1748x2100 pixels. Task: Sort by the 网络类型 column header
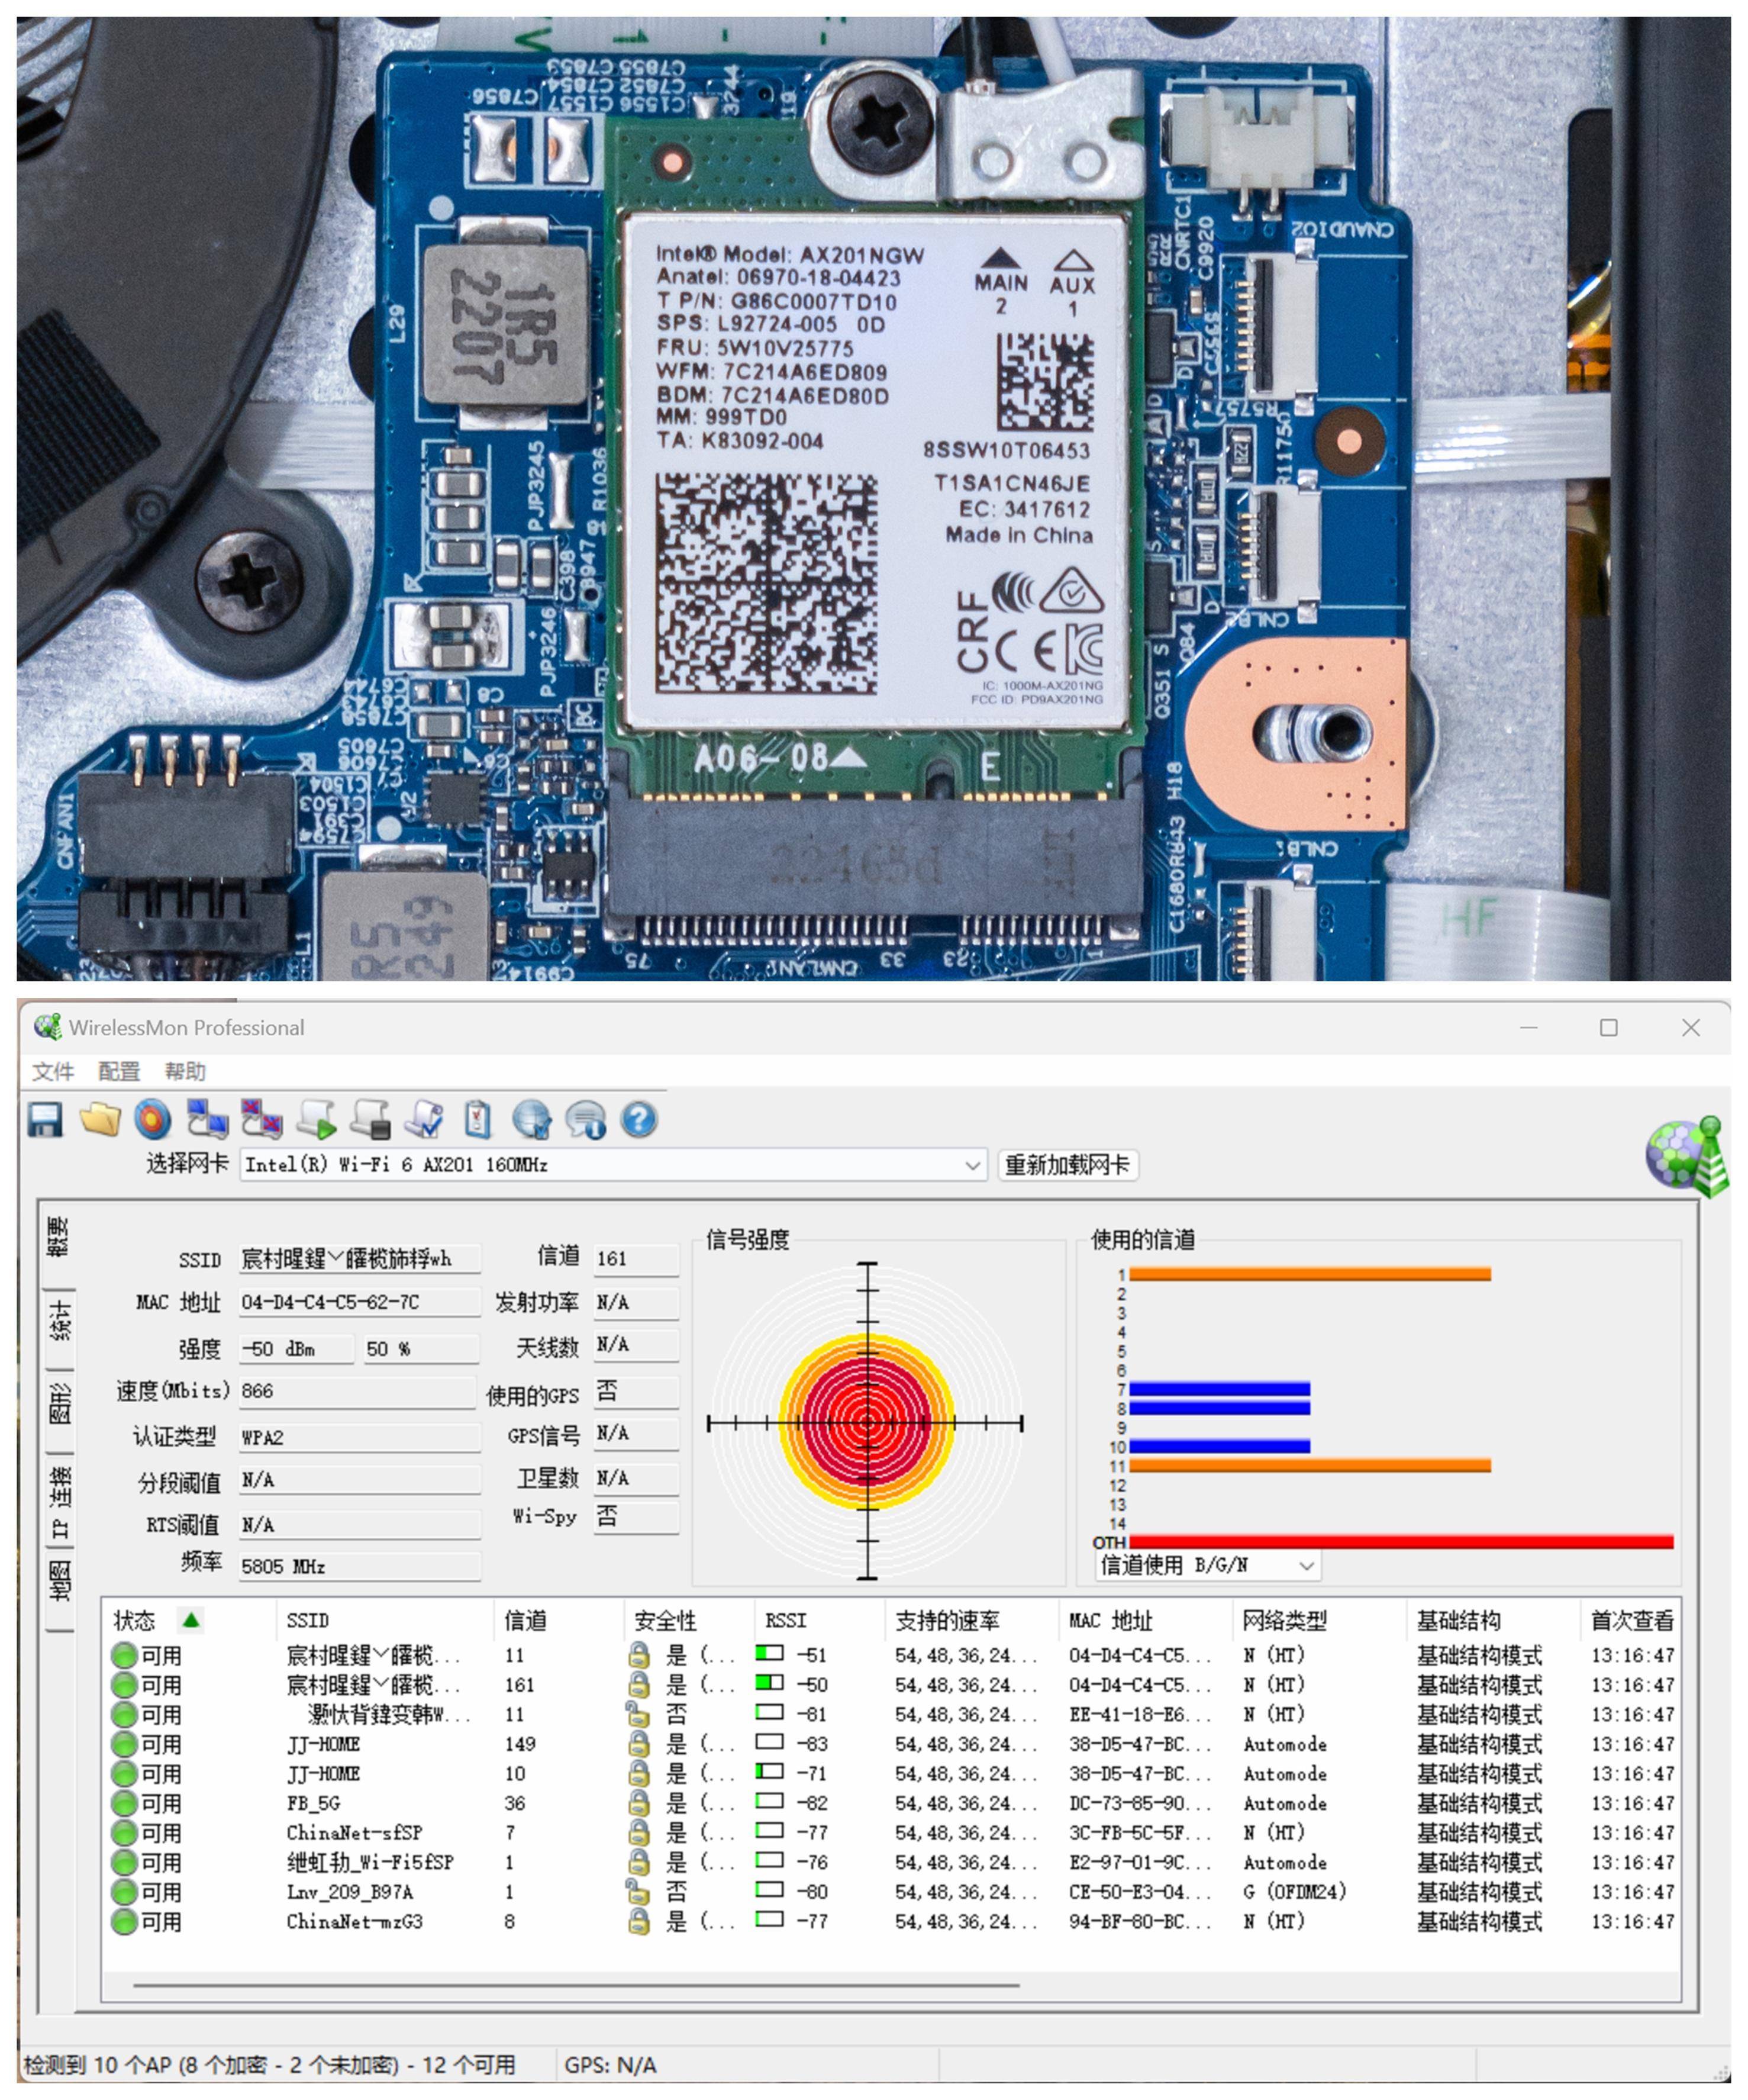coord(1320,1620)
